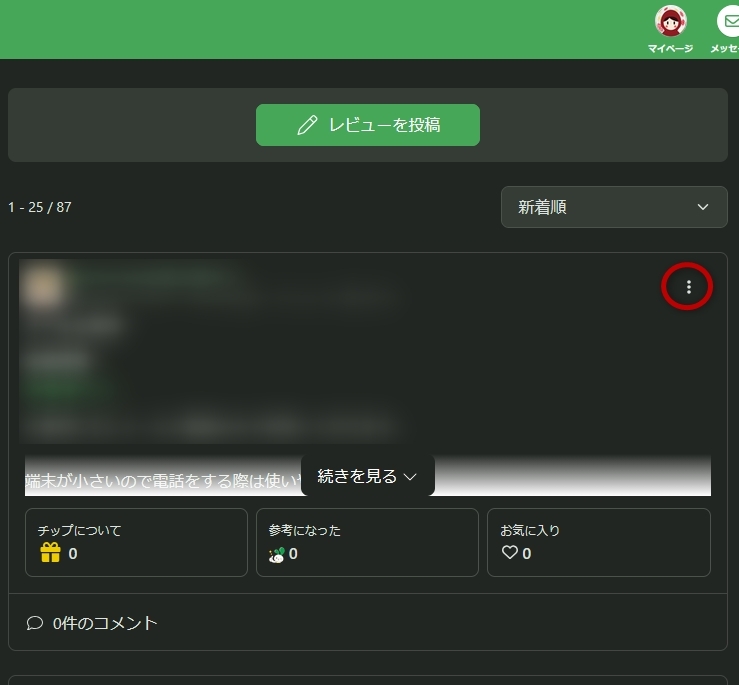Screen dimensions: 739x685
Task: Click the yellow gift chip icon
Action: [x=50, y=553]
